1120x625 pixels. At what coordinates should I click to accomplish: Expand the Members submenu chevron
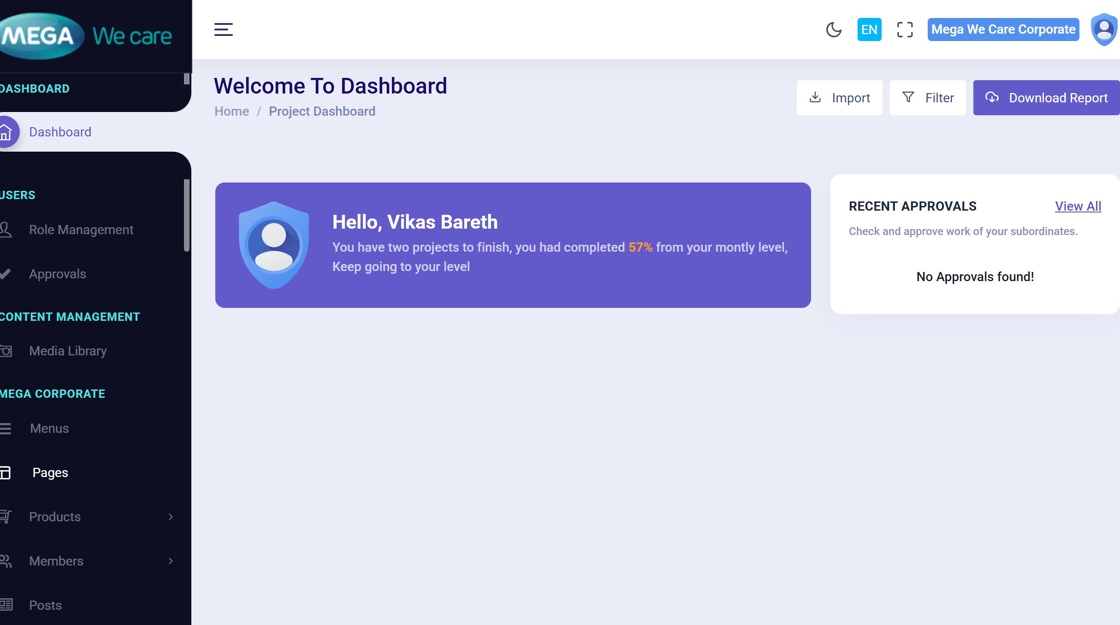point(170,561)
